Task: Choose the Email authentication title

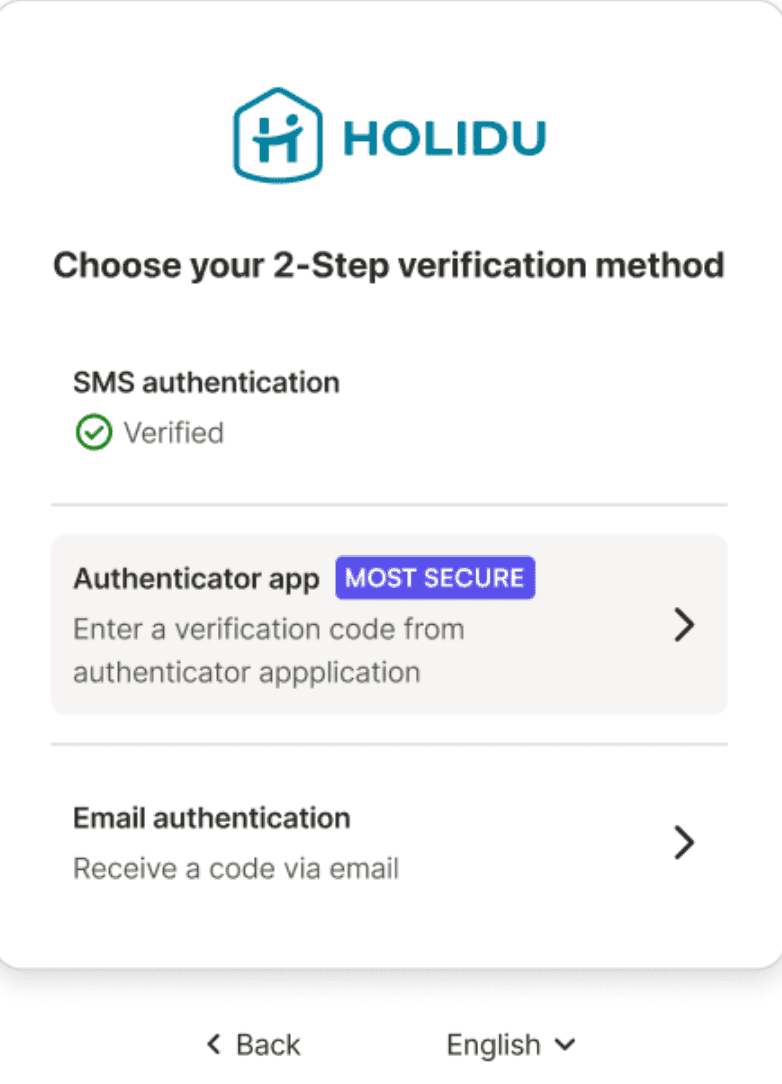Action: coord(211,818)
